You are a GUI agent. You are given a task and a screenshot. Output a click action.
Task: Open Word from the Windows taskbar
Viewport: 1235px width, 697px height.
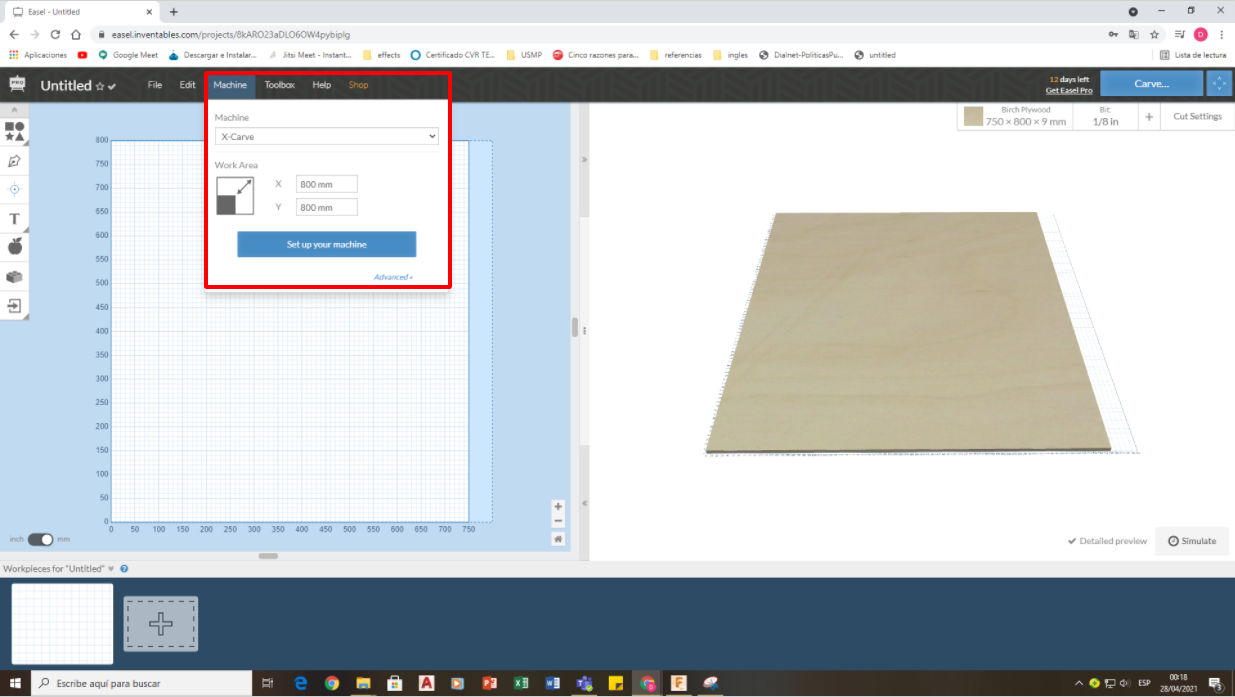pyautogui.click(x=552, y=683)
